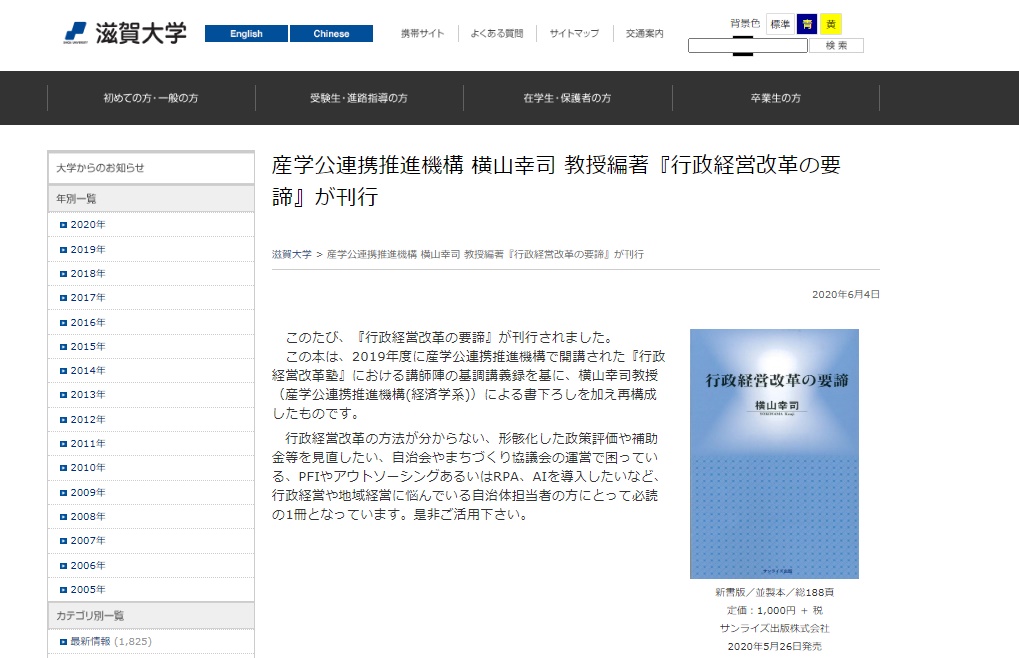
Task: Set background color to blue (青)
Action: click(806, 24)
